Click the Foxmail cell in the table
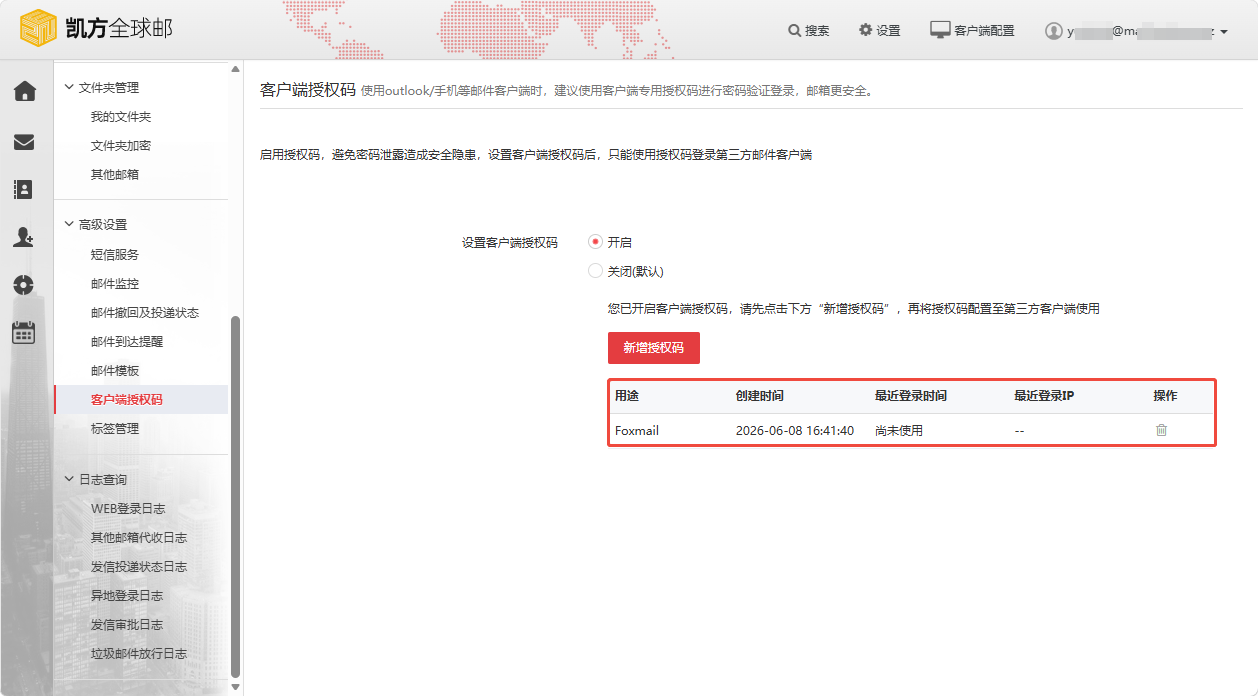The height and width of the screenshot is (696, 1258). (x=637, y=431)
